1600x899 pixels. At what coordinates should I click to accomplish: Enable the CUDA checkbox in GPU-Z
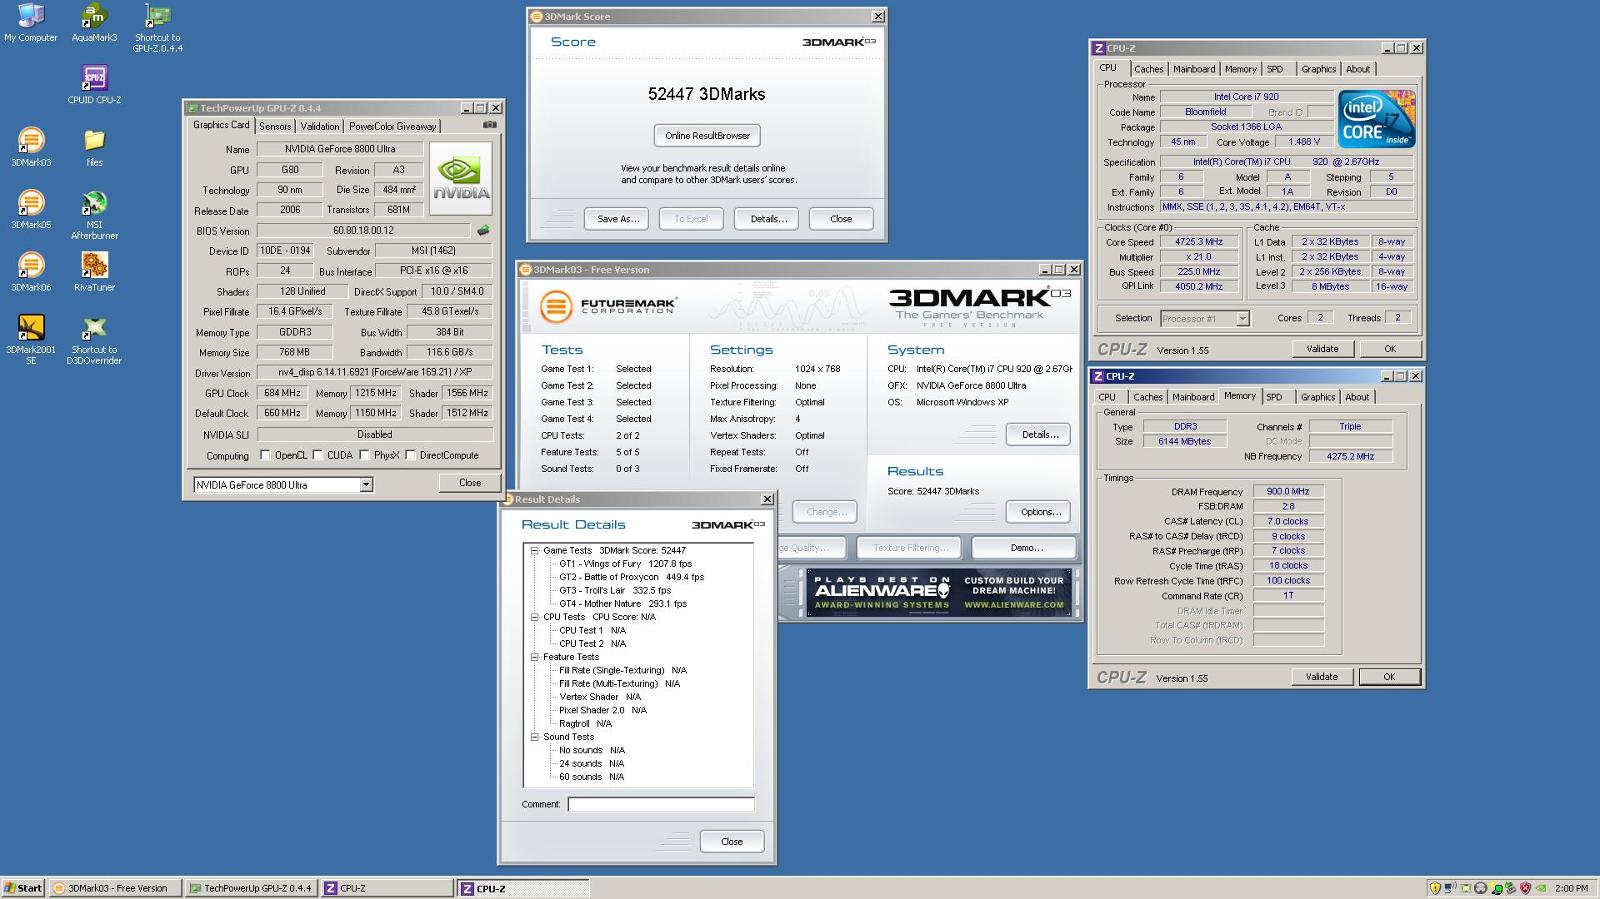pyautogui.click(x=318, y=455)
